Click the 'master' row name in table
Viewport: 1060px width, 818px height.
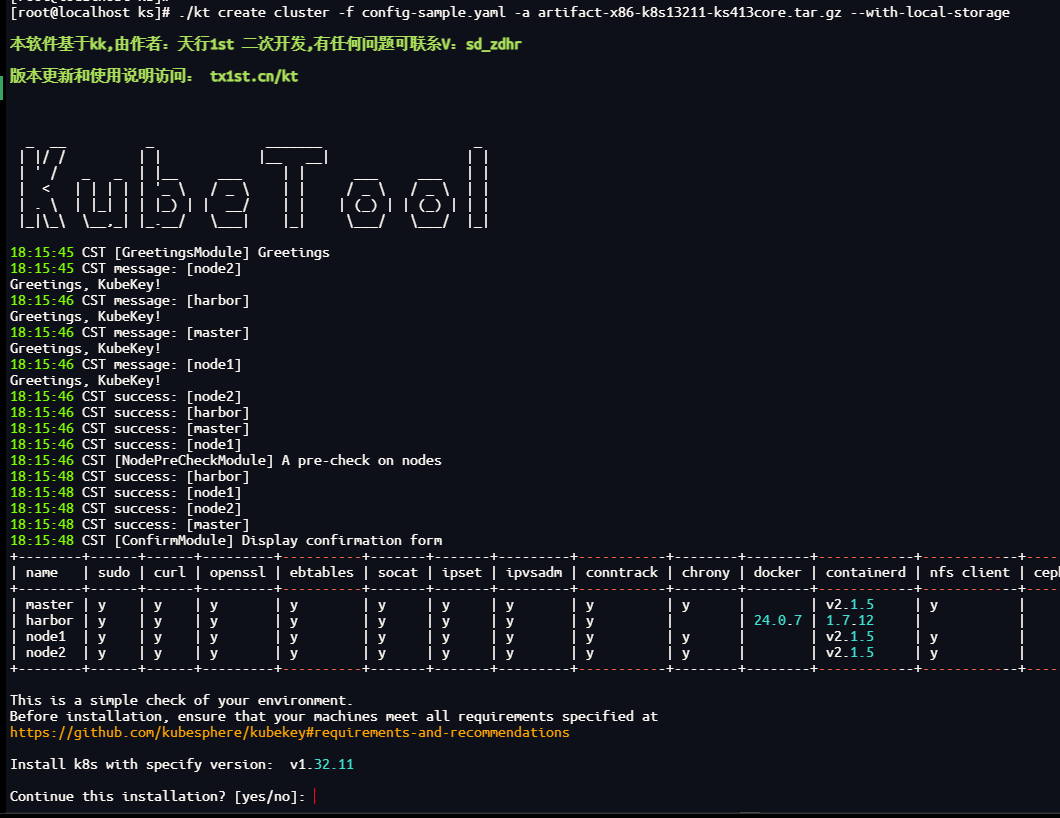click(49, 605)
